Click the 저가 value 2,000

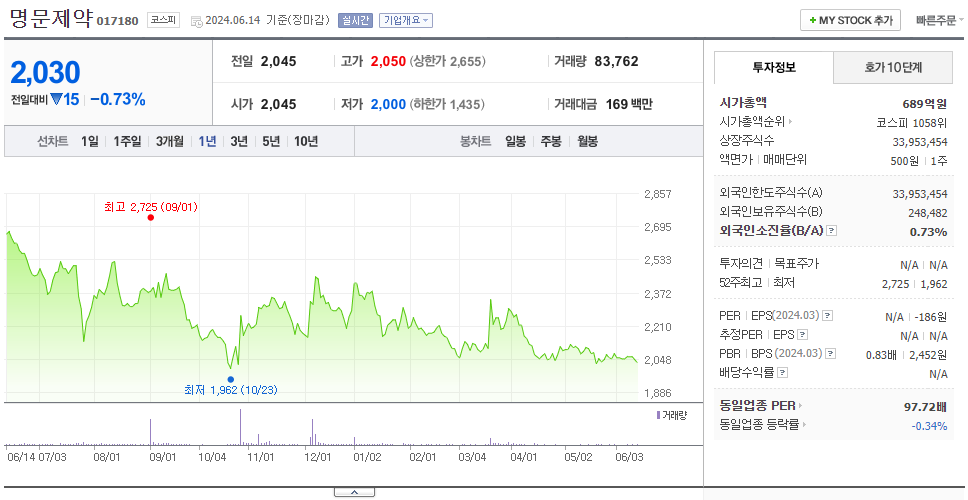coord(388,104)
